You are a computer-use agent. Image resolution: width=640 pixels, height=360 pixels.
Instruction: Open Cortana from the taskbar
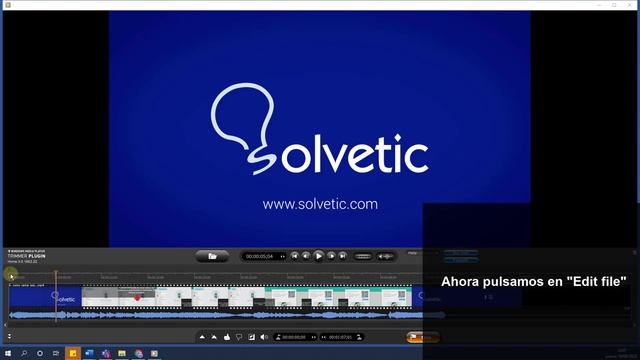pyautogui.click(x=40, y=353)
